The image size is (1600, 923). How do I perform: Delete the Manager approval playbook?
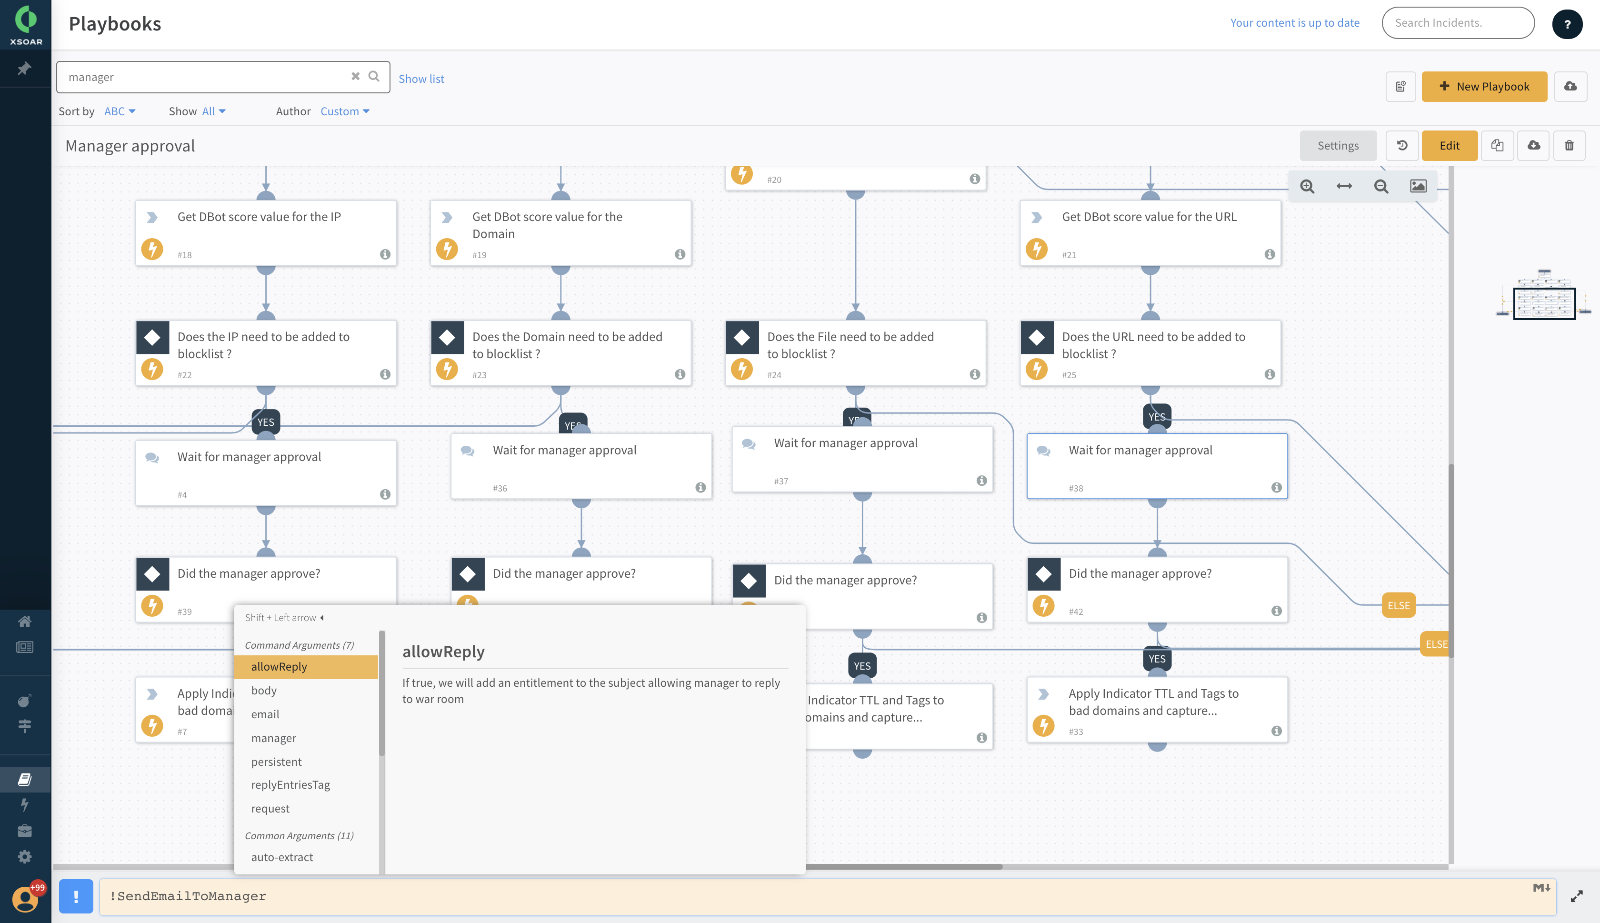(x=1569, y=145)
